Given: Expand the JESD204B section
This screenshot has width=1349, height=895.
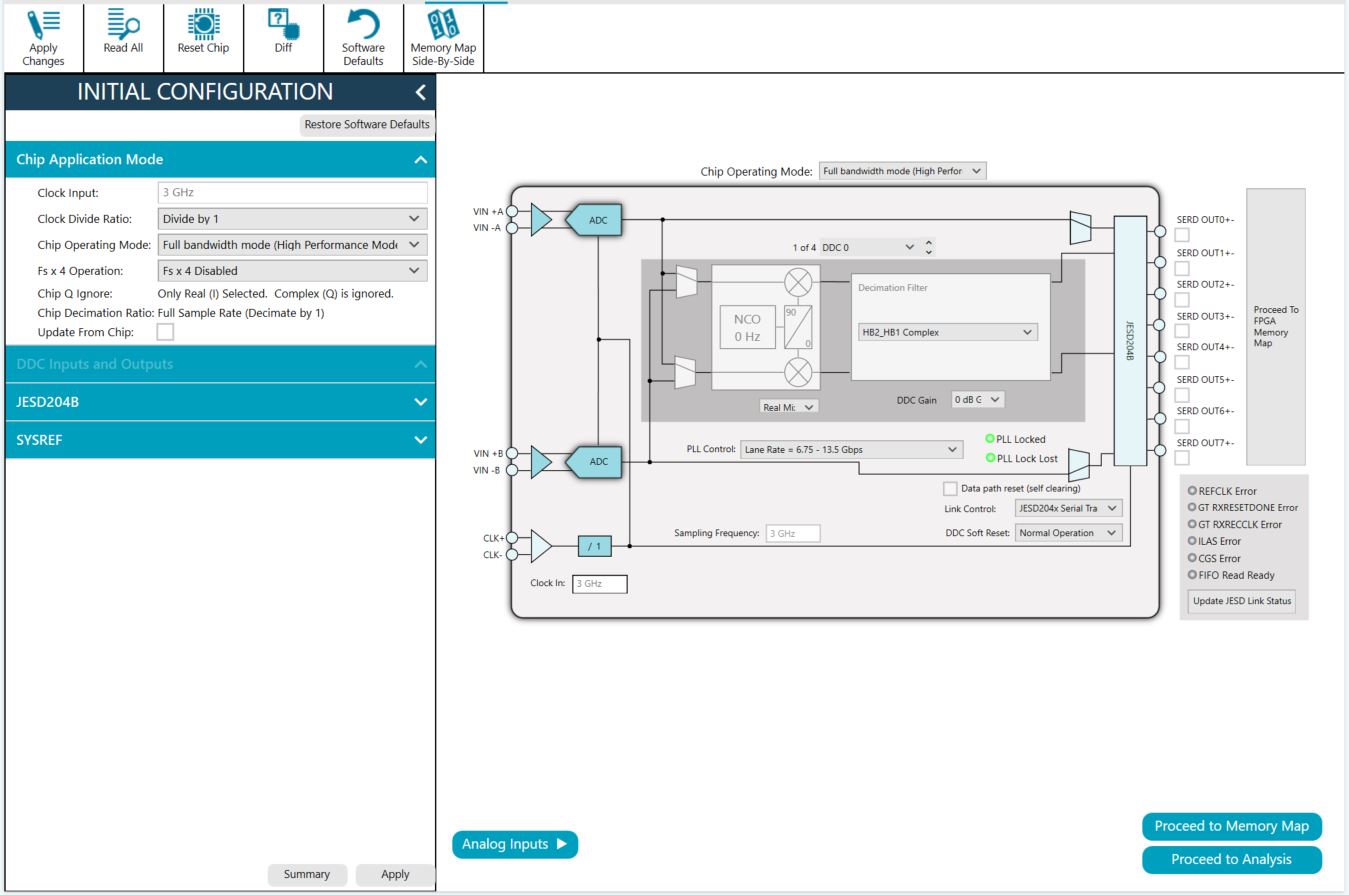Looking at the screenshot, I should click(220, 402).
